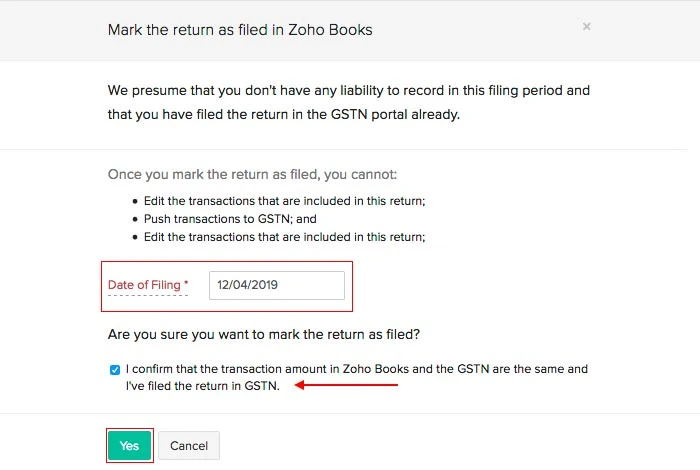Close the Mark as filed dialog

[587, 27]
